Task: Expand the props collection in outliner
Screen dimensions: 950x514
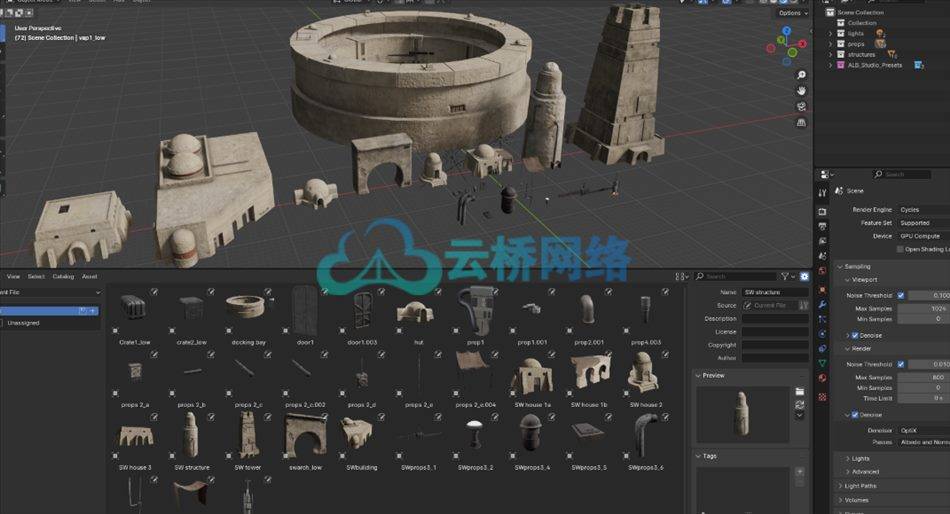Action: point(831,44)
